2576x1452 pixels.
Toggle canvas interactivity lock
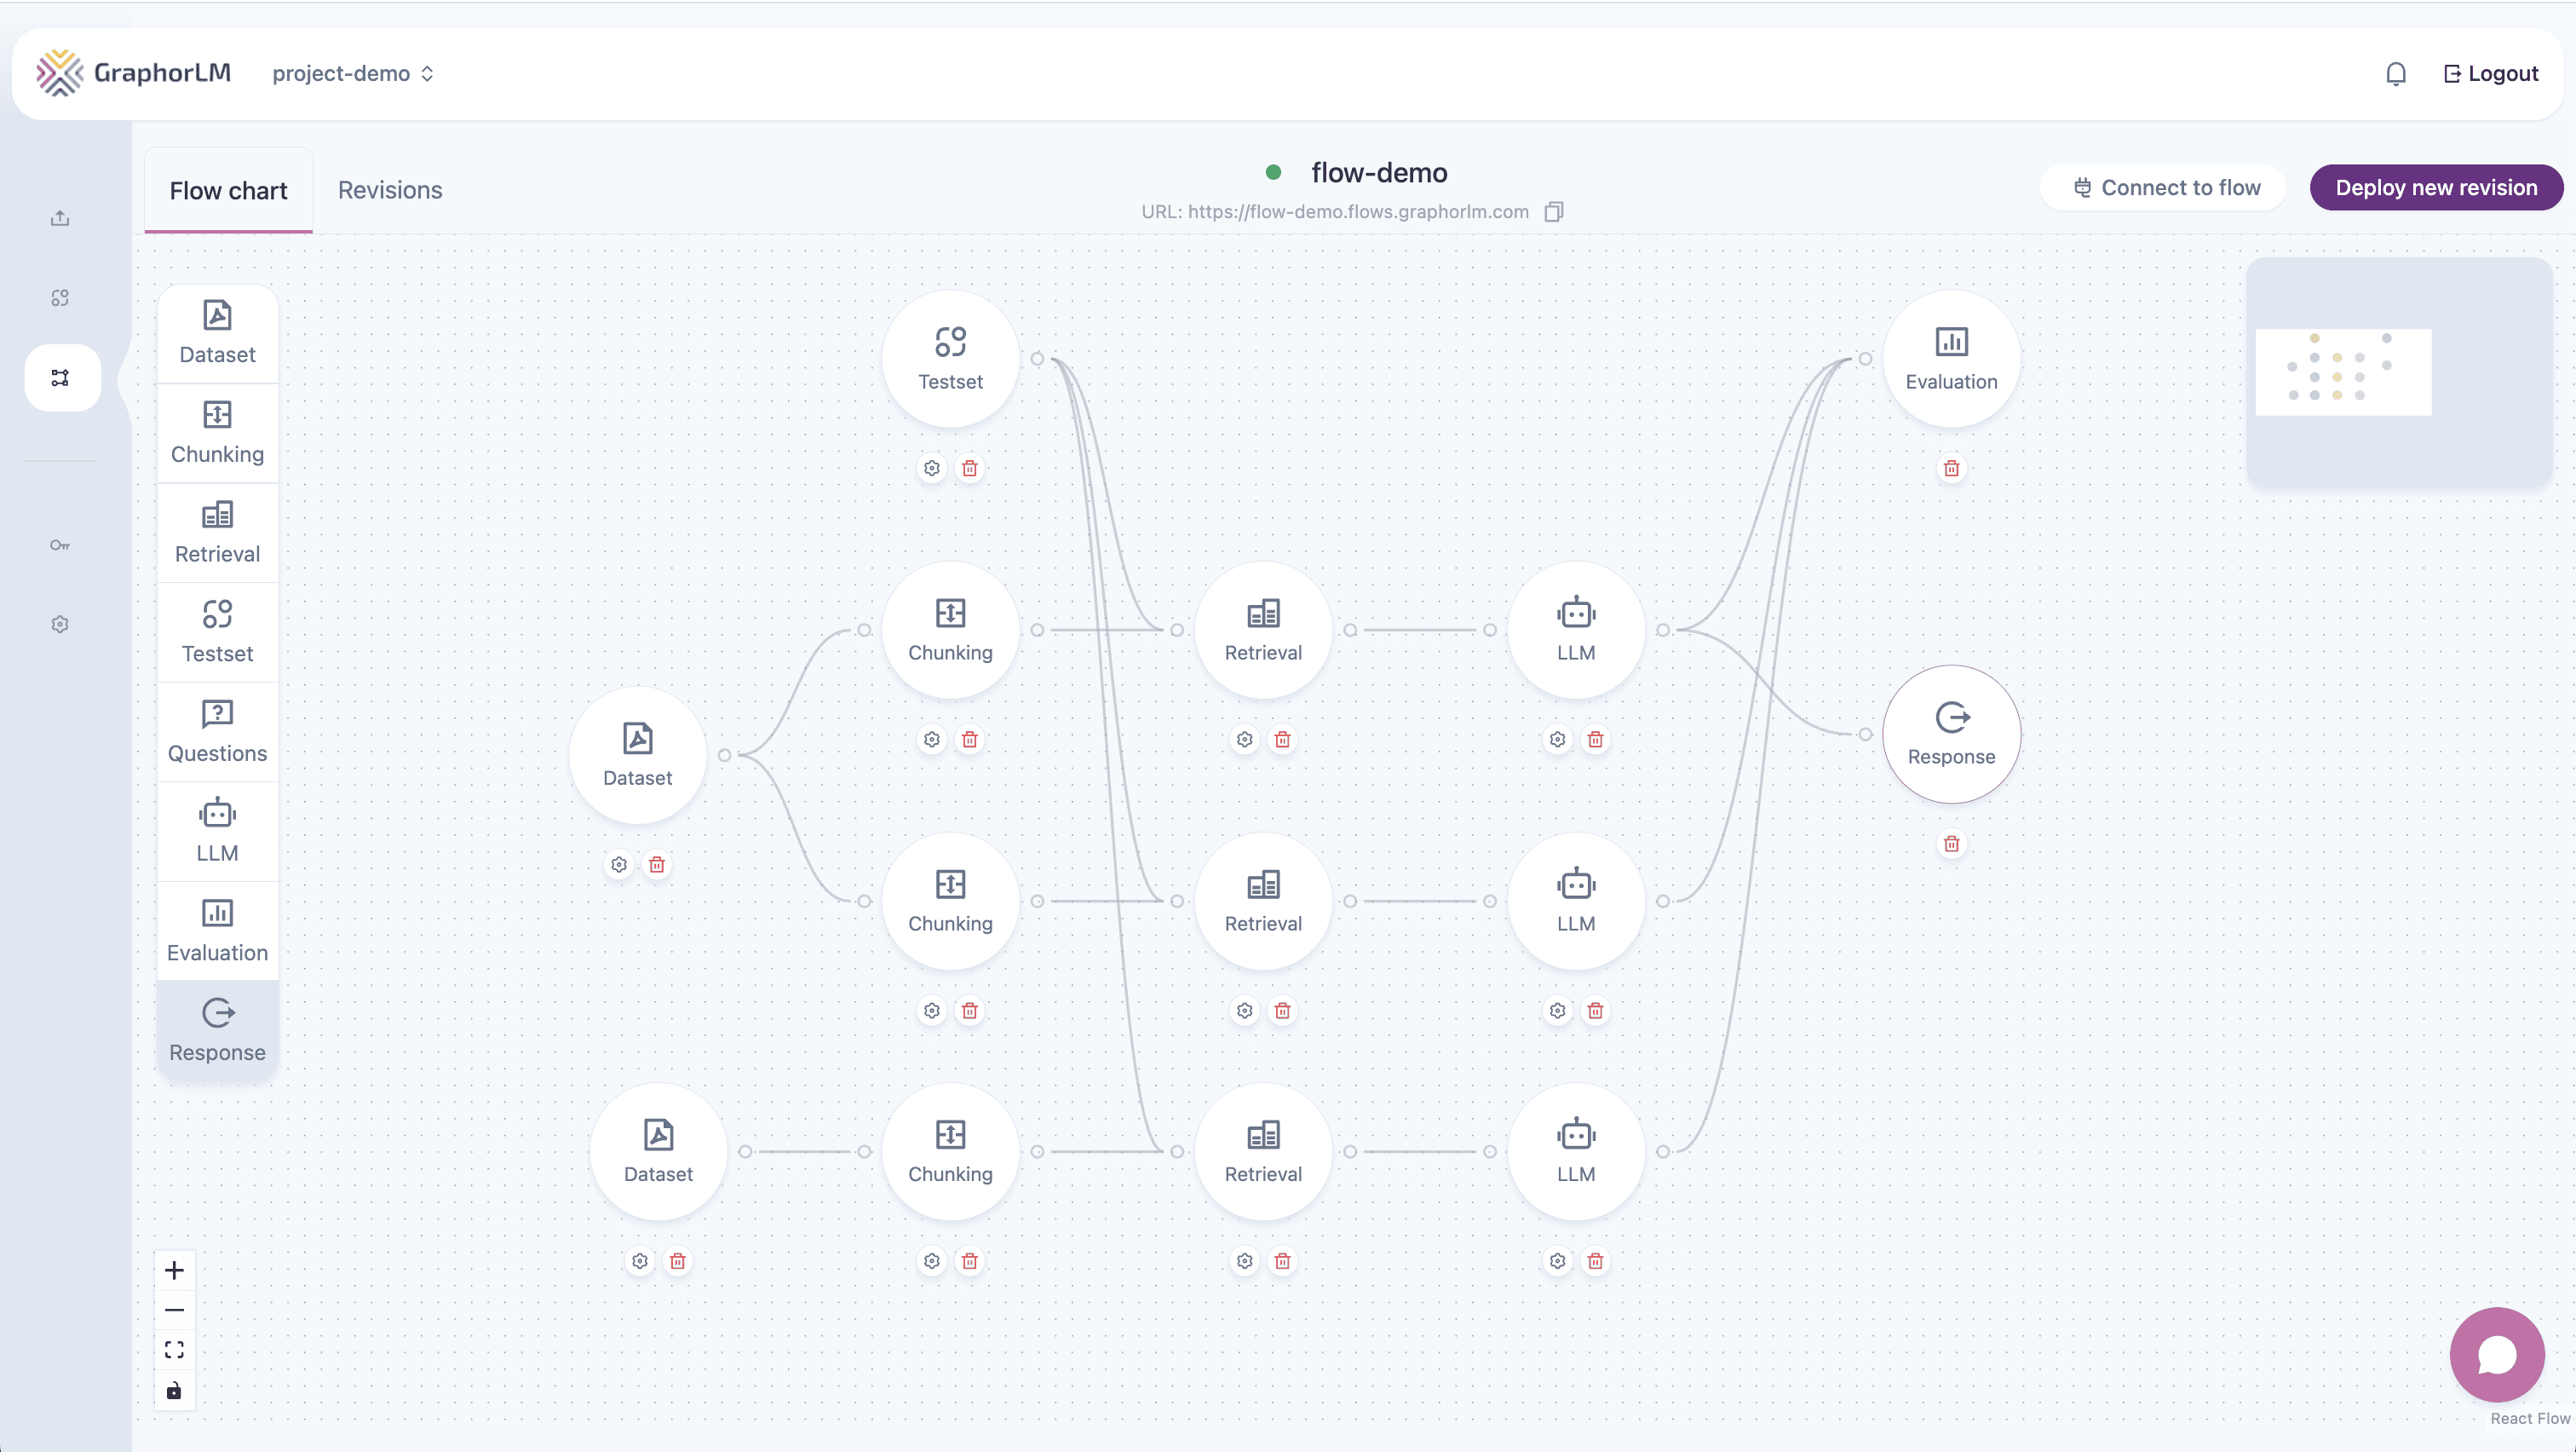pyautogui.click(x=174, y=1390)
